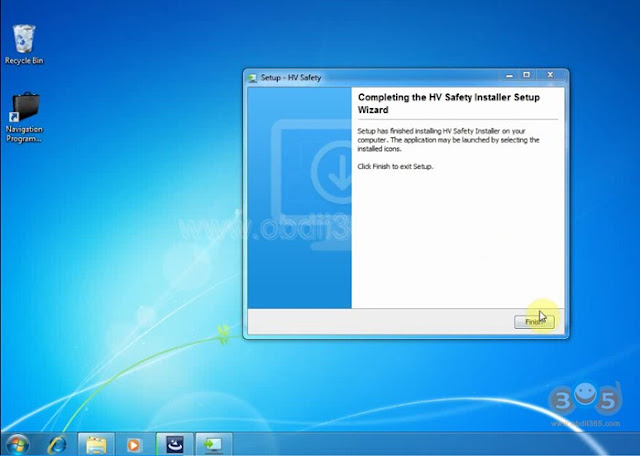Screen dimensions: 640x456
Task: Click the 'Click Finish to exit Setup.' text
Action: [395, 167]
